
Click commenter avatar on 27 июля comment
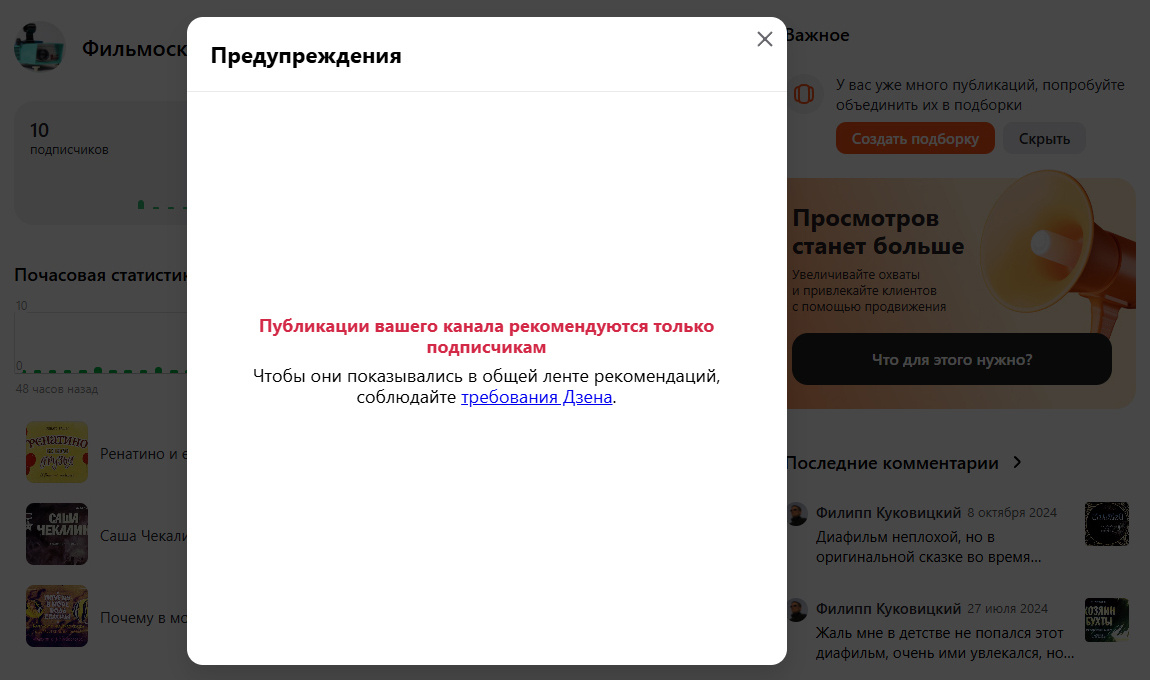tap(796, 610)
